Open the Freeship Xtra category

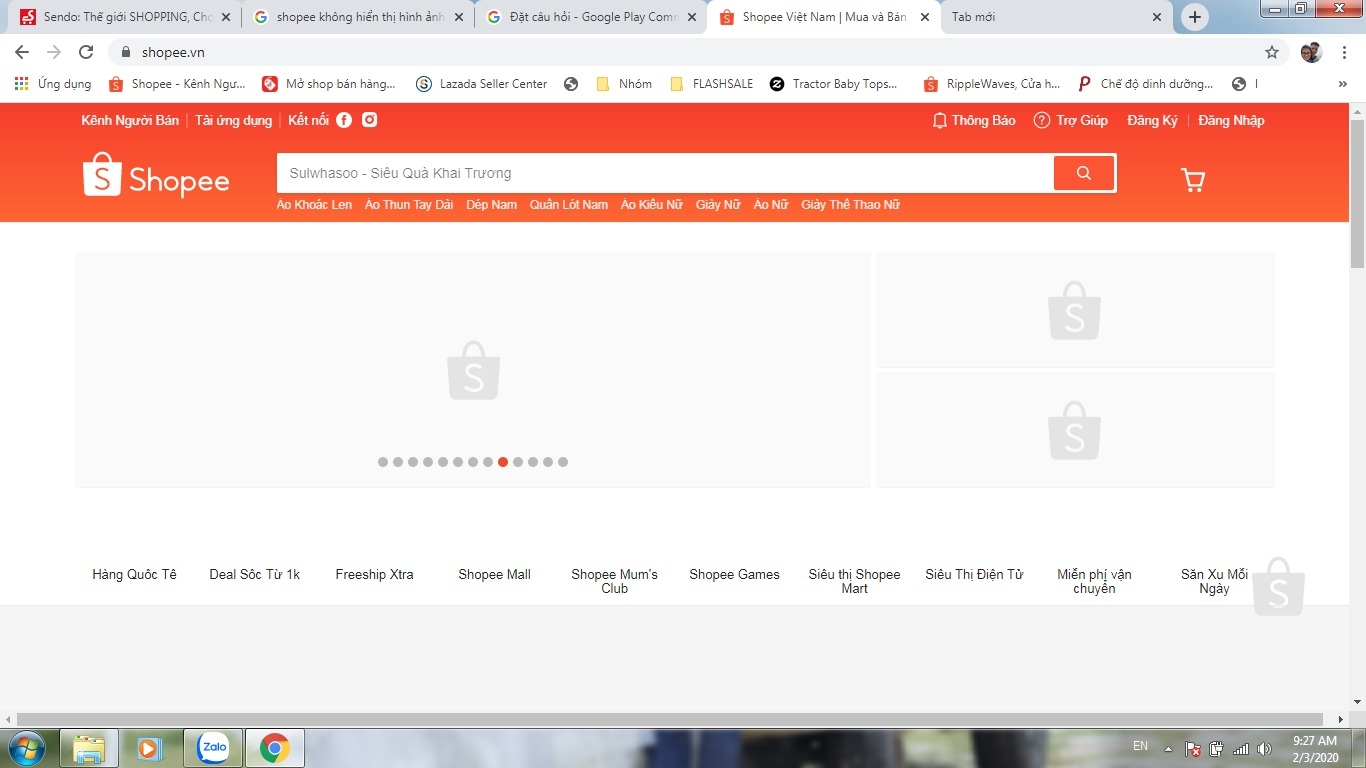pos(374,574)
